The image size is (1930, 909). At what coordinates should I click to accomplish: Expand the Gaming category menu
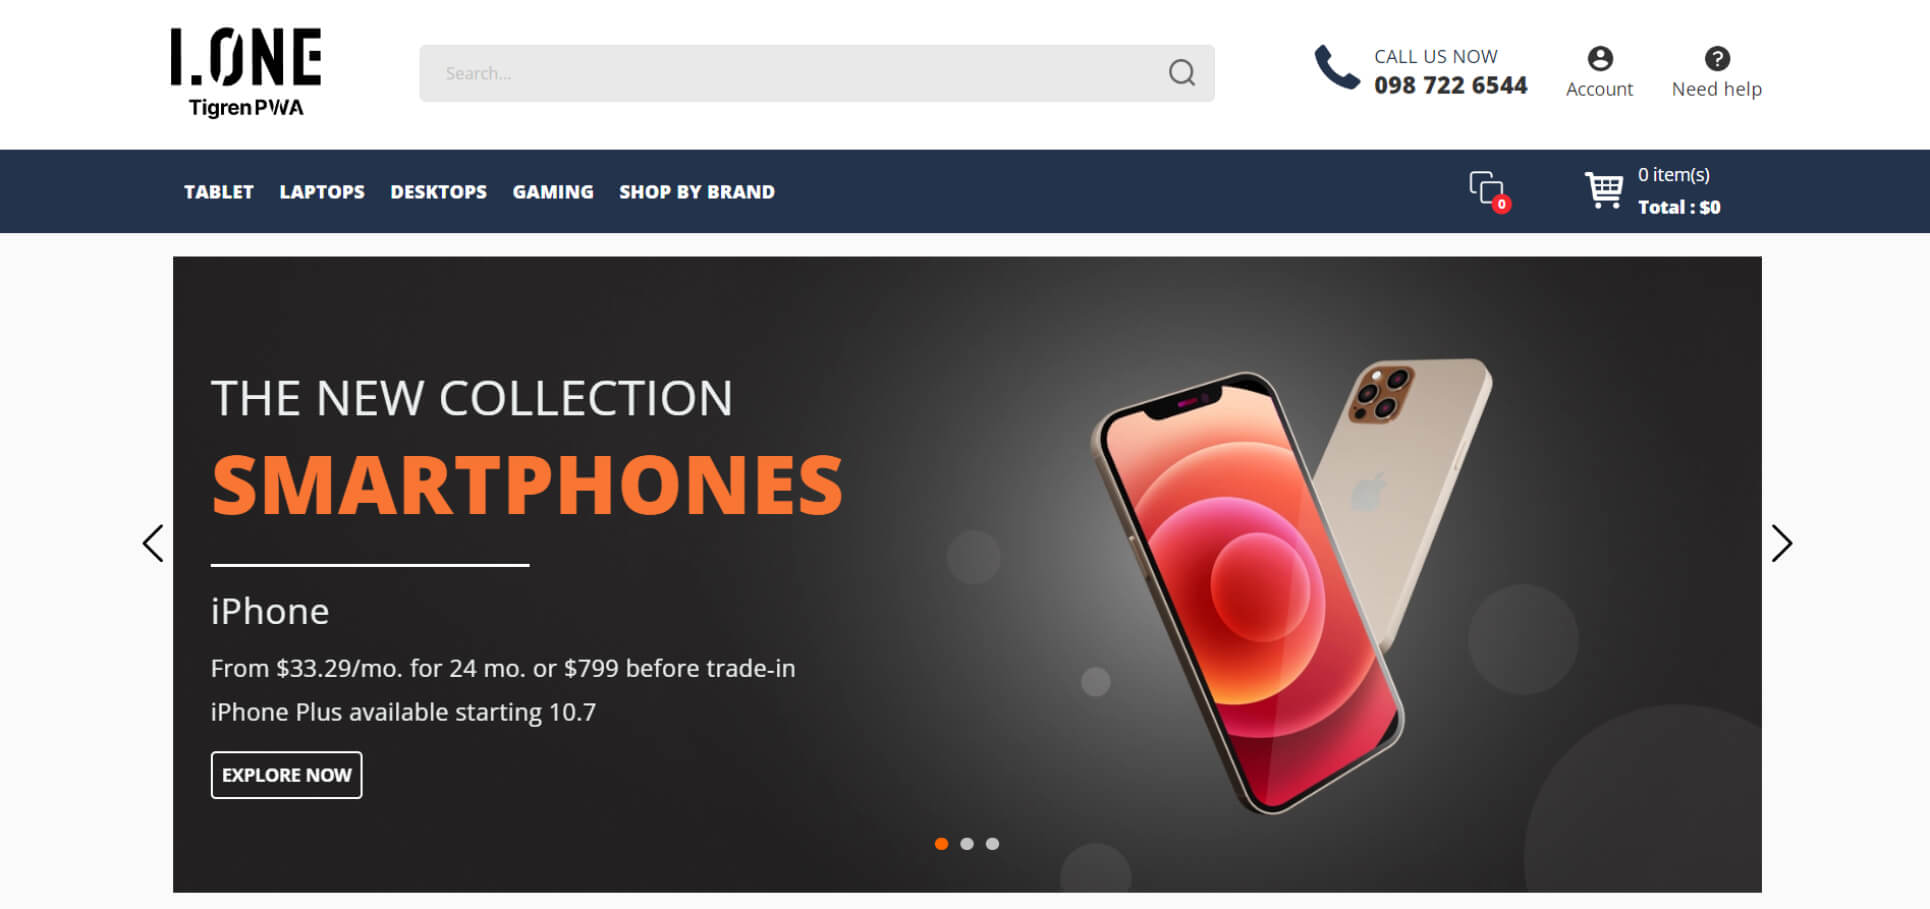point(553,192)
